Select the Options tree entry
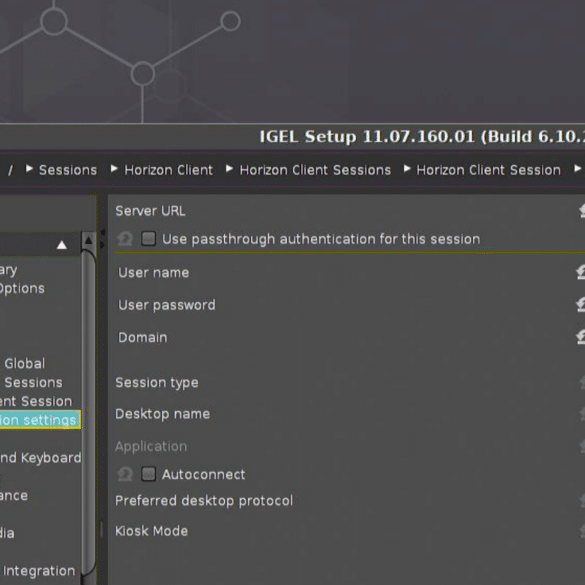Viewport: 585px width, 585px height. [x=22, y=288]
